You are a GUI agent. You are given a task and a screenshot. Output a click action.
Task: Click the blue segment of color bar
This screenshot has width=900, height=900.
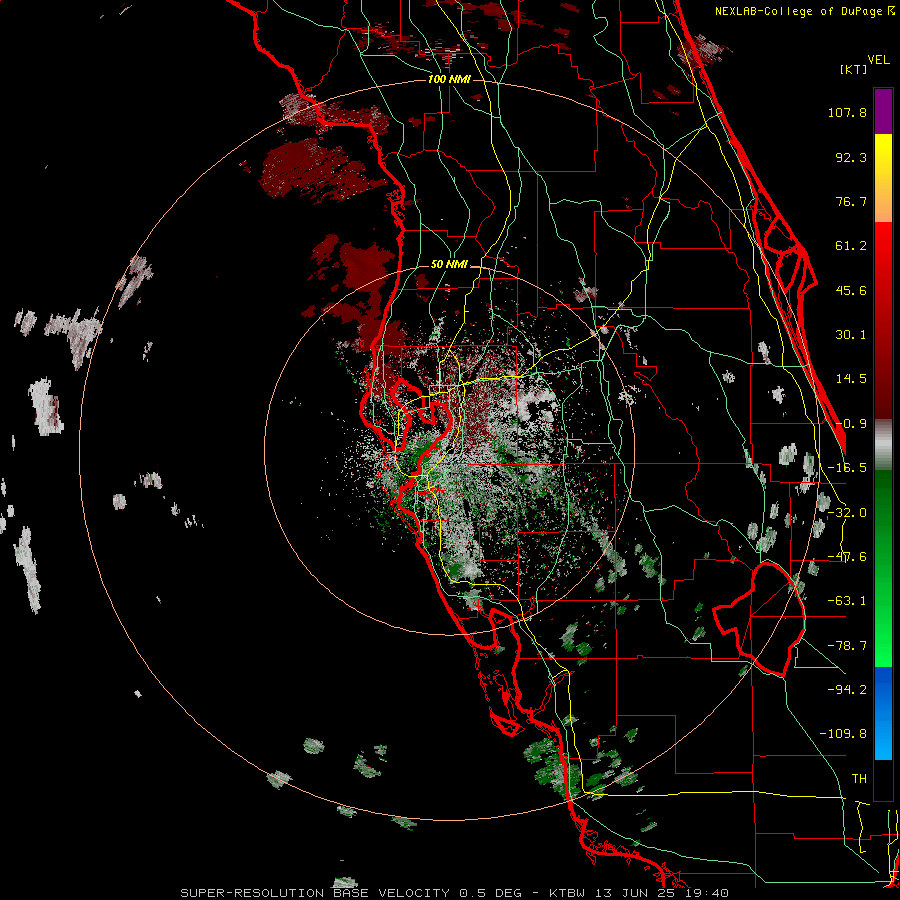point(883,713)
